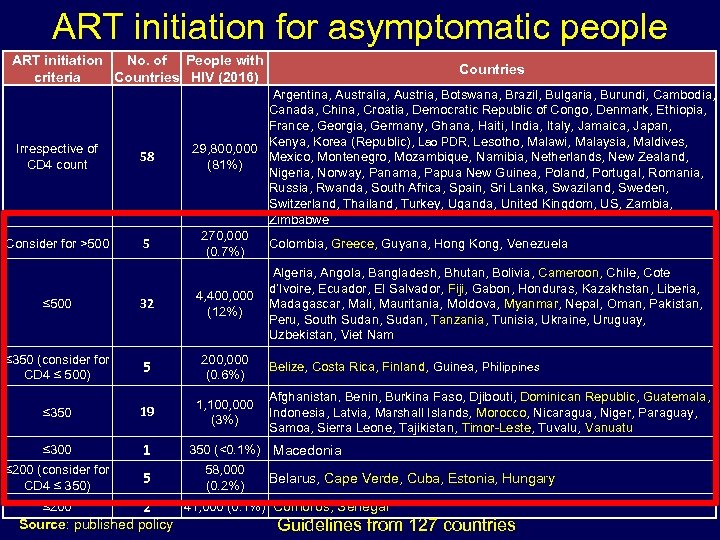Click the "200,000 (0.6%)" cell
Image resolution: width=720 pixels, height=540 pixels.
(x=225, y=367)
